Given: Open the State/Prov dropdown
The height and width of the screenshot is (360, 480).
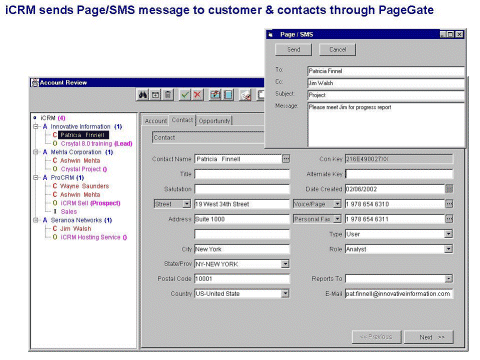Looking at the screenshot, I should coord(285,264).
